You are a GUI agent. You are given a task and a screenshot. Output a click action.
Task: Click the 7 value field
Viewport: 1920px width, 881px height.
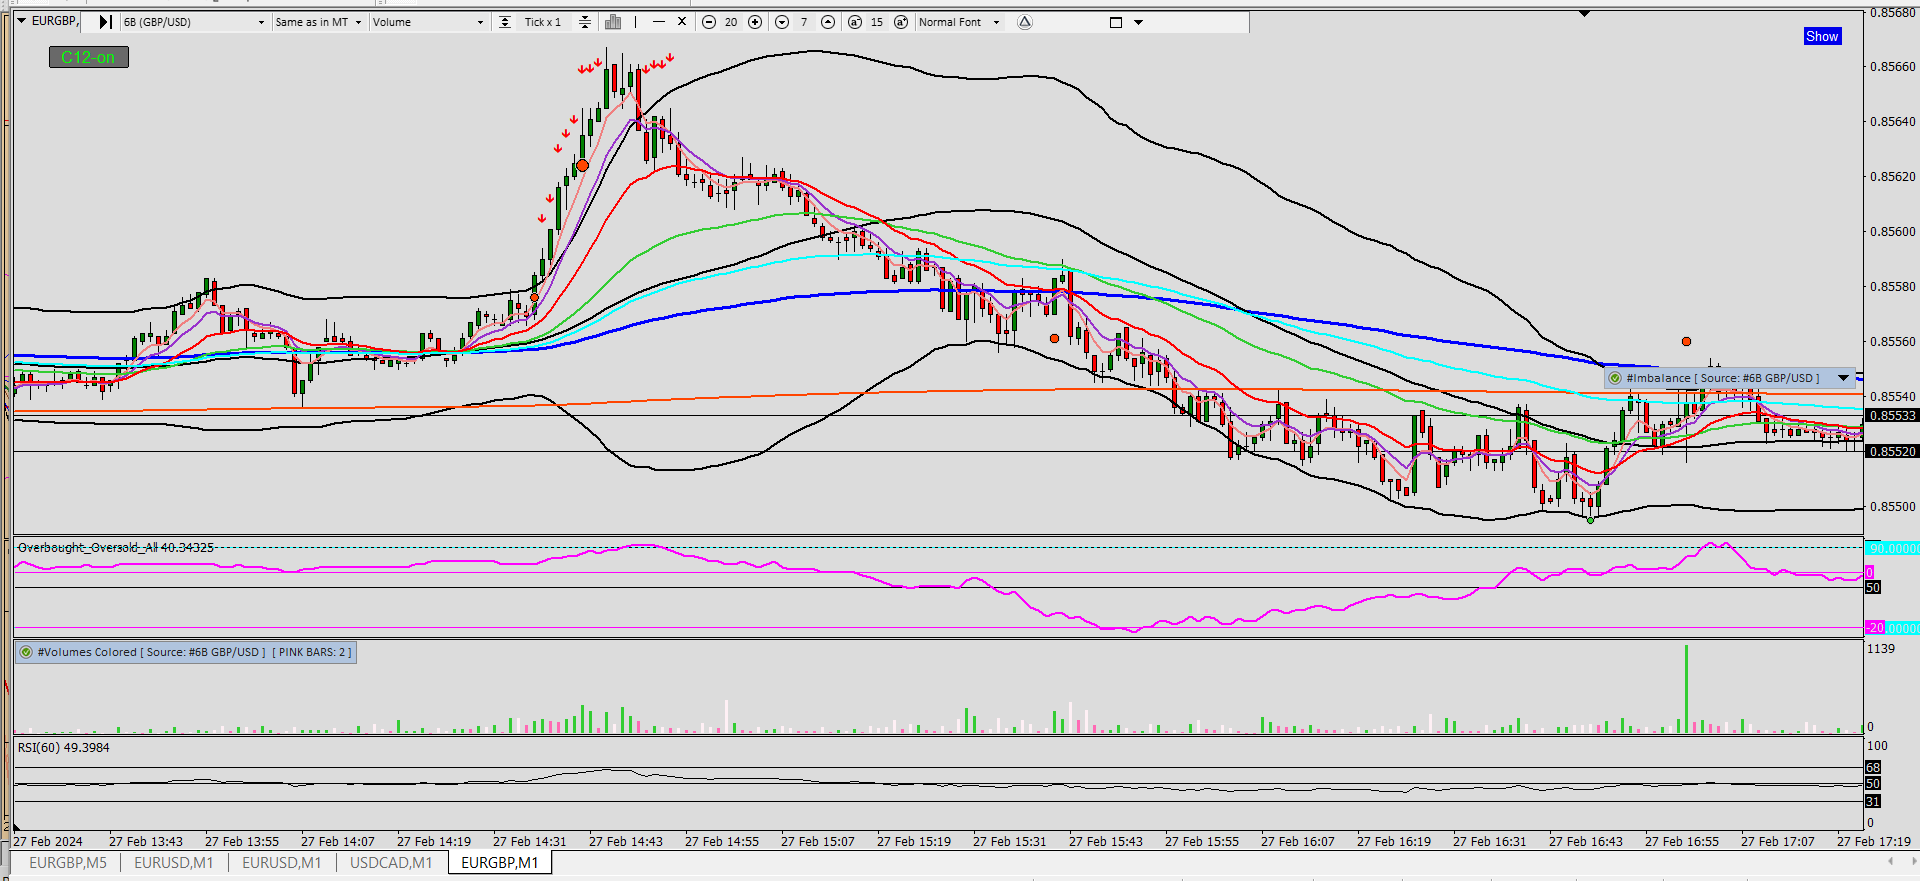click(x=804, y=22)
